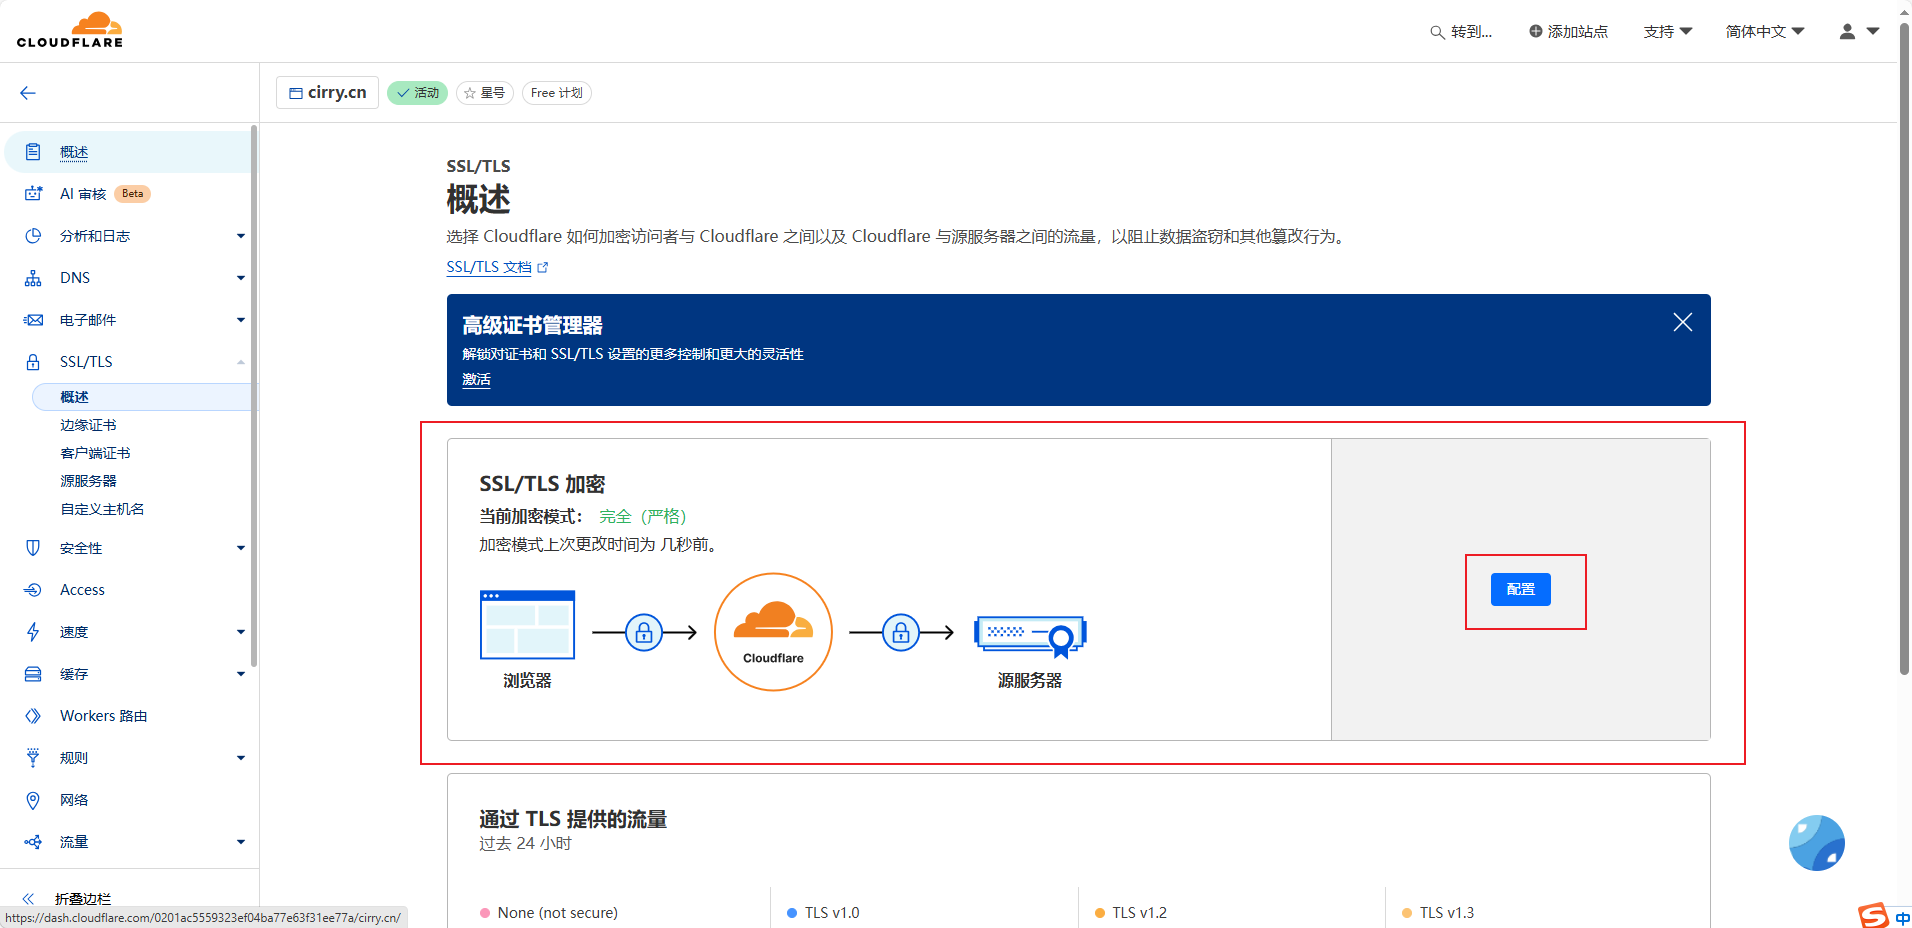Click the 网络 location pin icon
This screenshot has width=1912, height=928.
coord(33,800)
